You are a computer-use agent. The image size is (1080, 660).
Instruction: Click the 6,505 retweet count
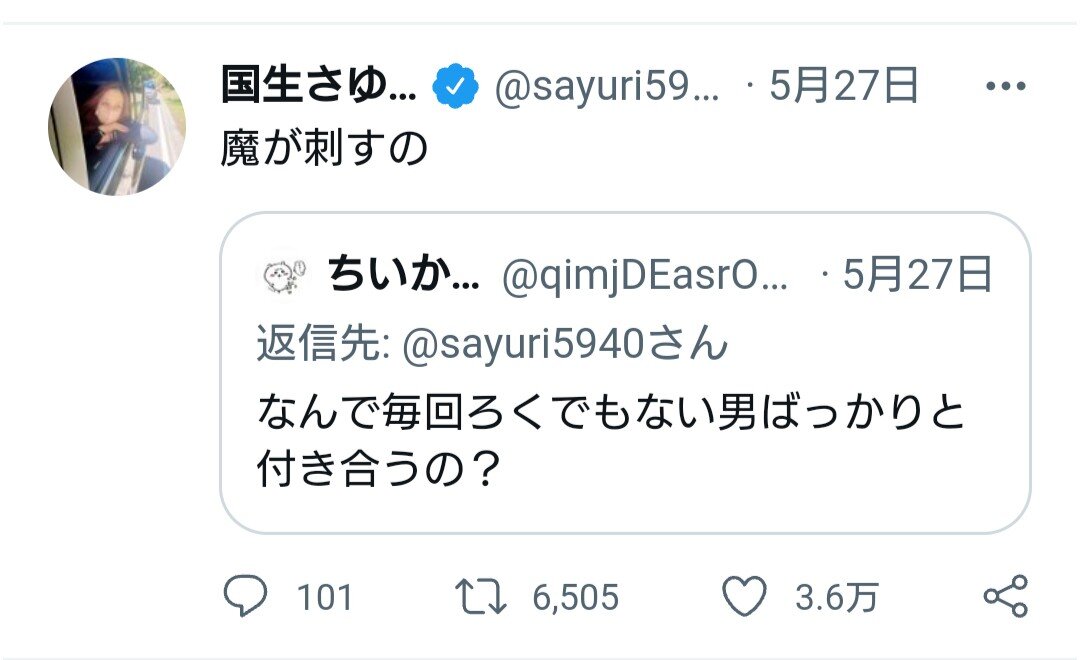pyautogui.click(x=575, y=599)
